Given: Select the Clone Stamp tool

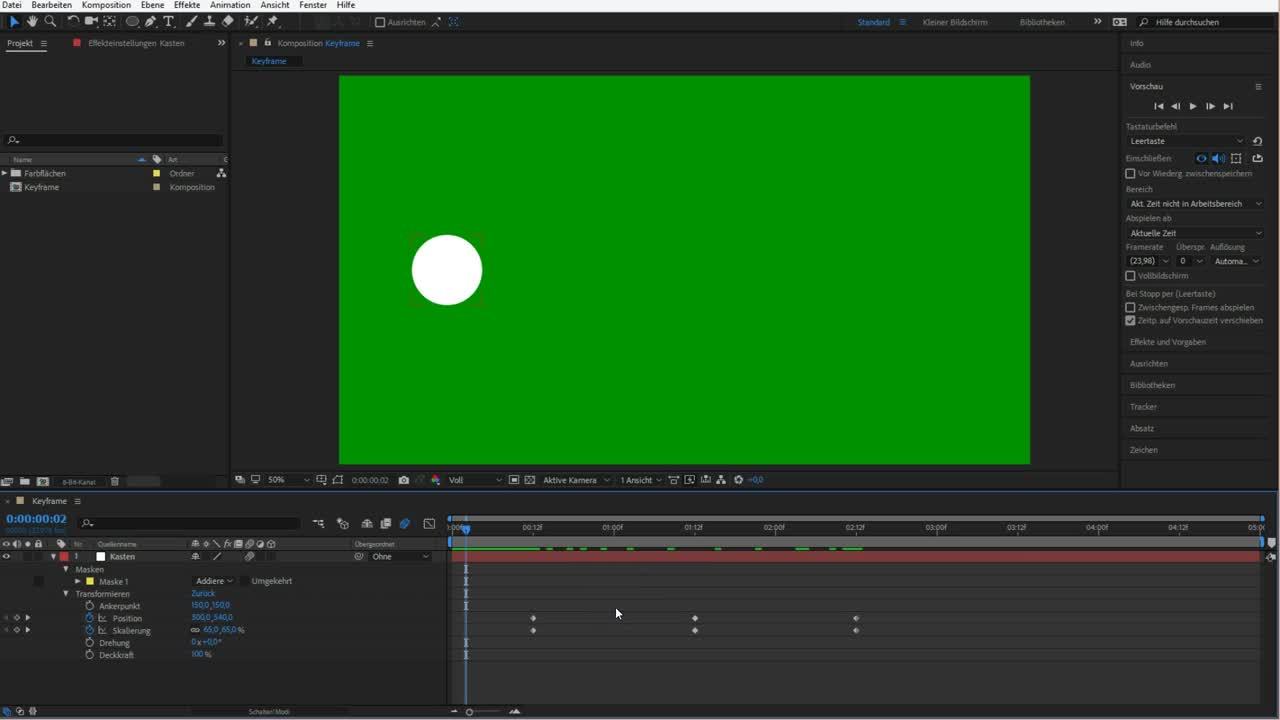Looking at the screenshot, I should tap(209, 21).
